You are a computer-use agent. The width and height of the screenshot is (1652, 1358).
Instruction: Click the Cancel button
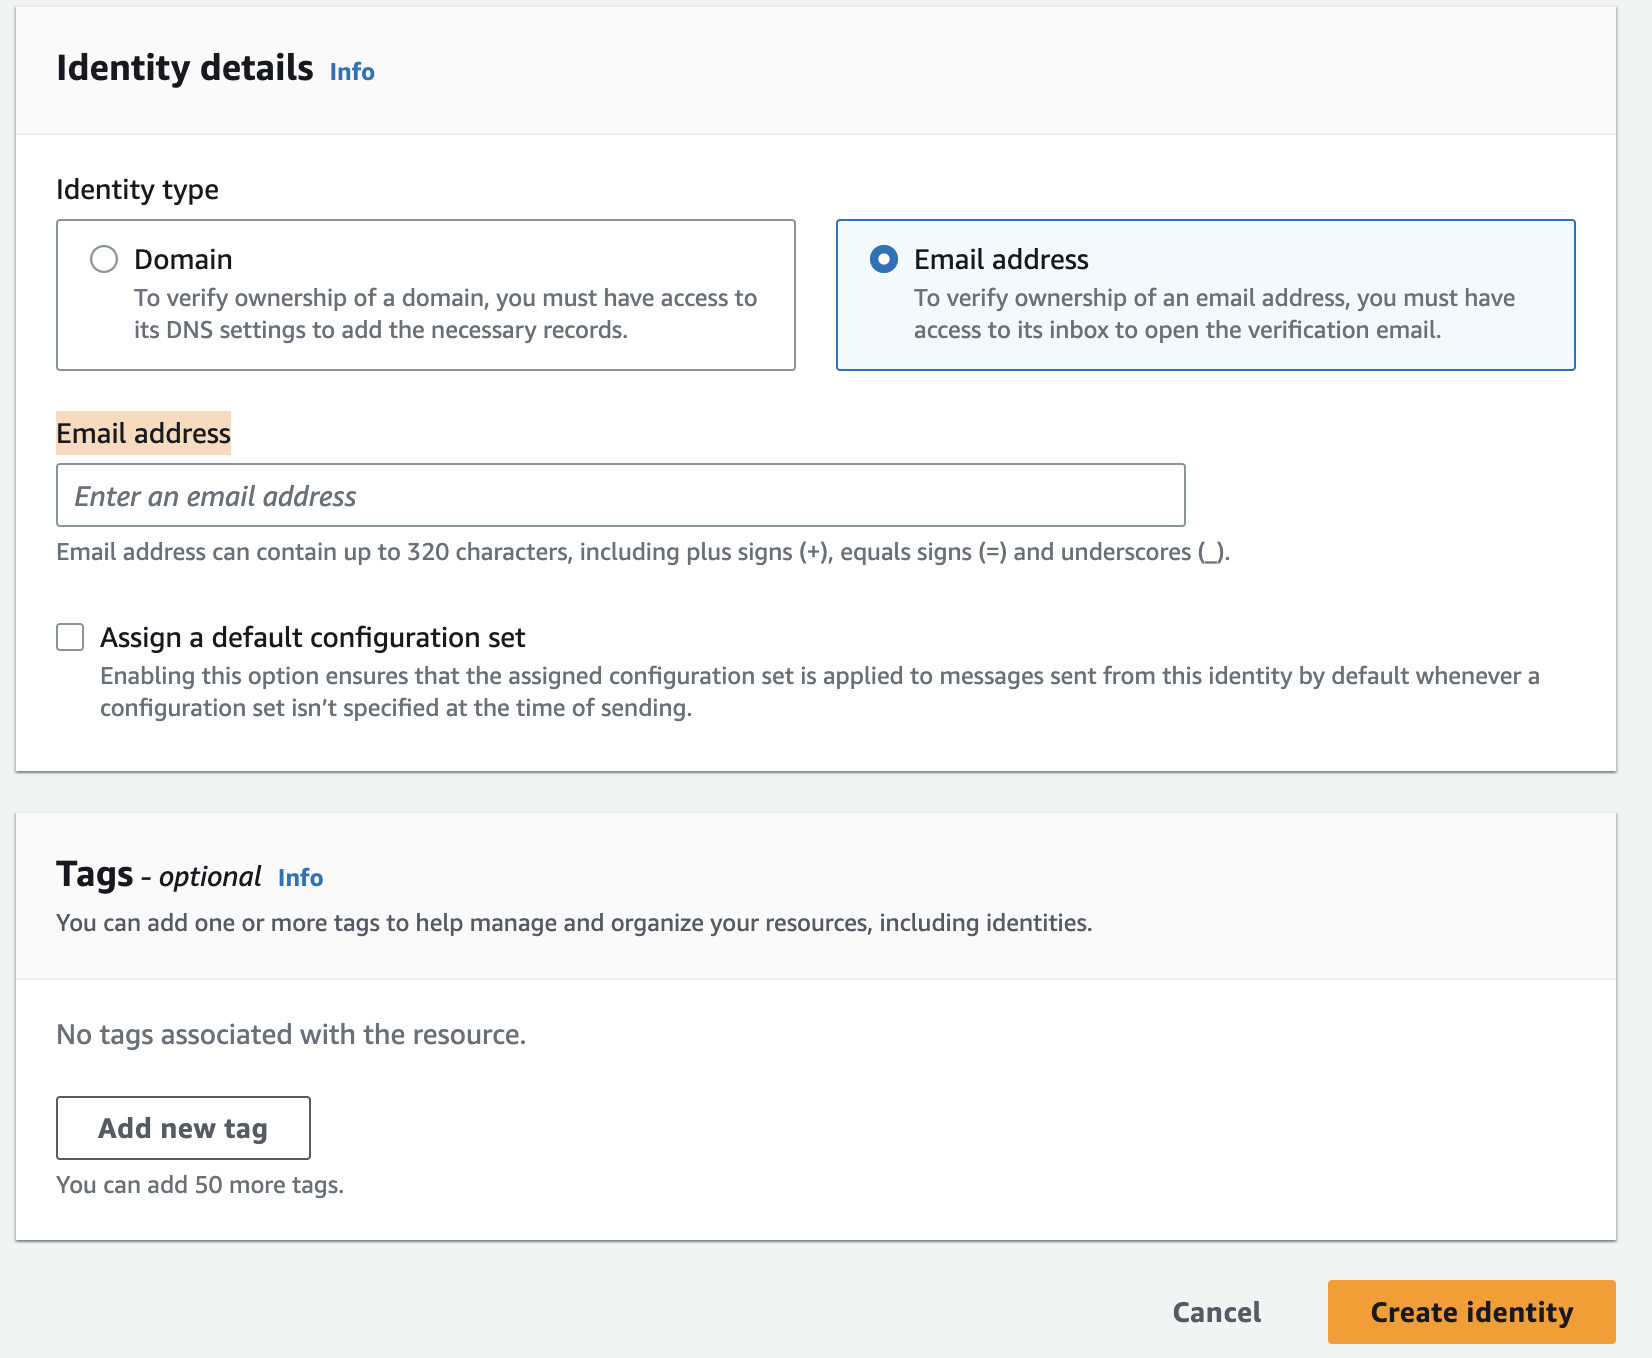pyautogui.click(x=1214, y=1311)
